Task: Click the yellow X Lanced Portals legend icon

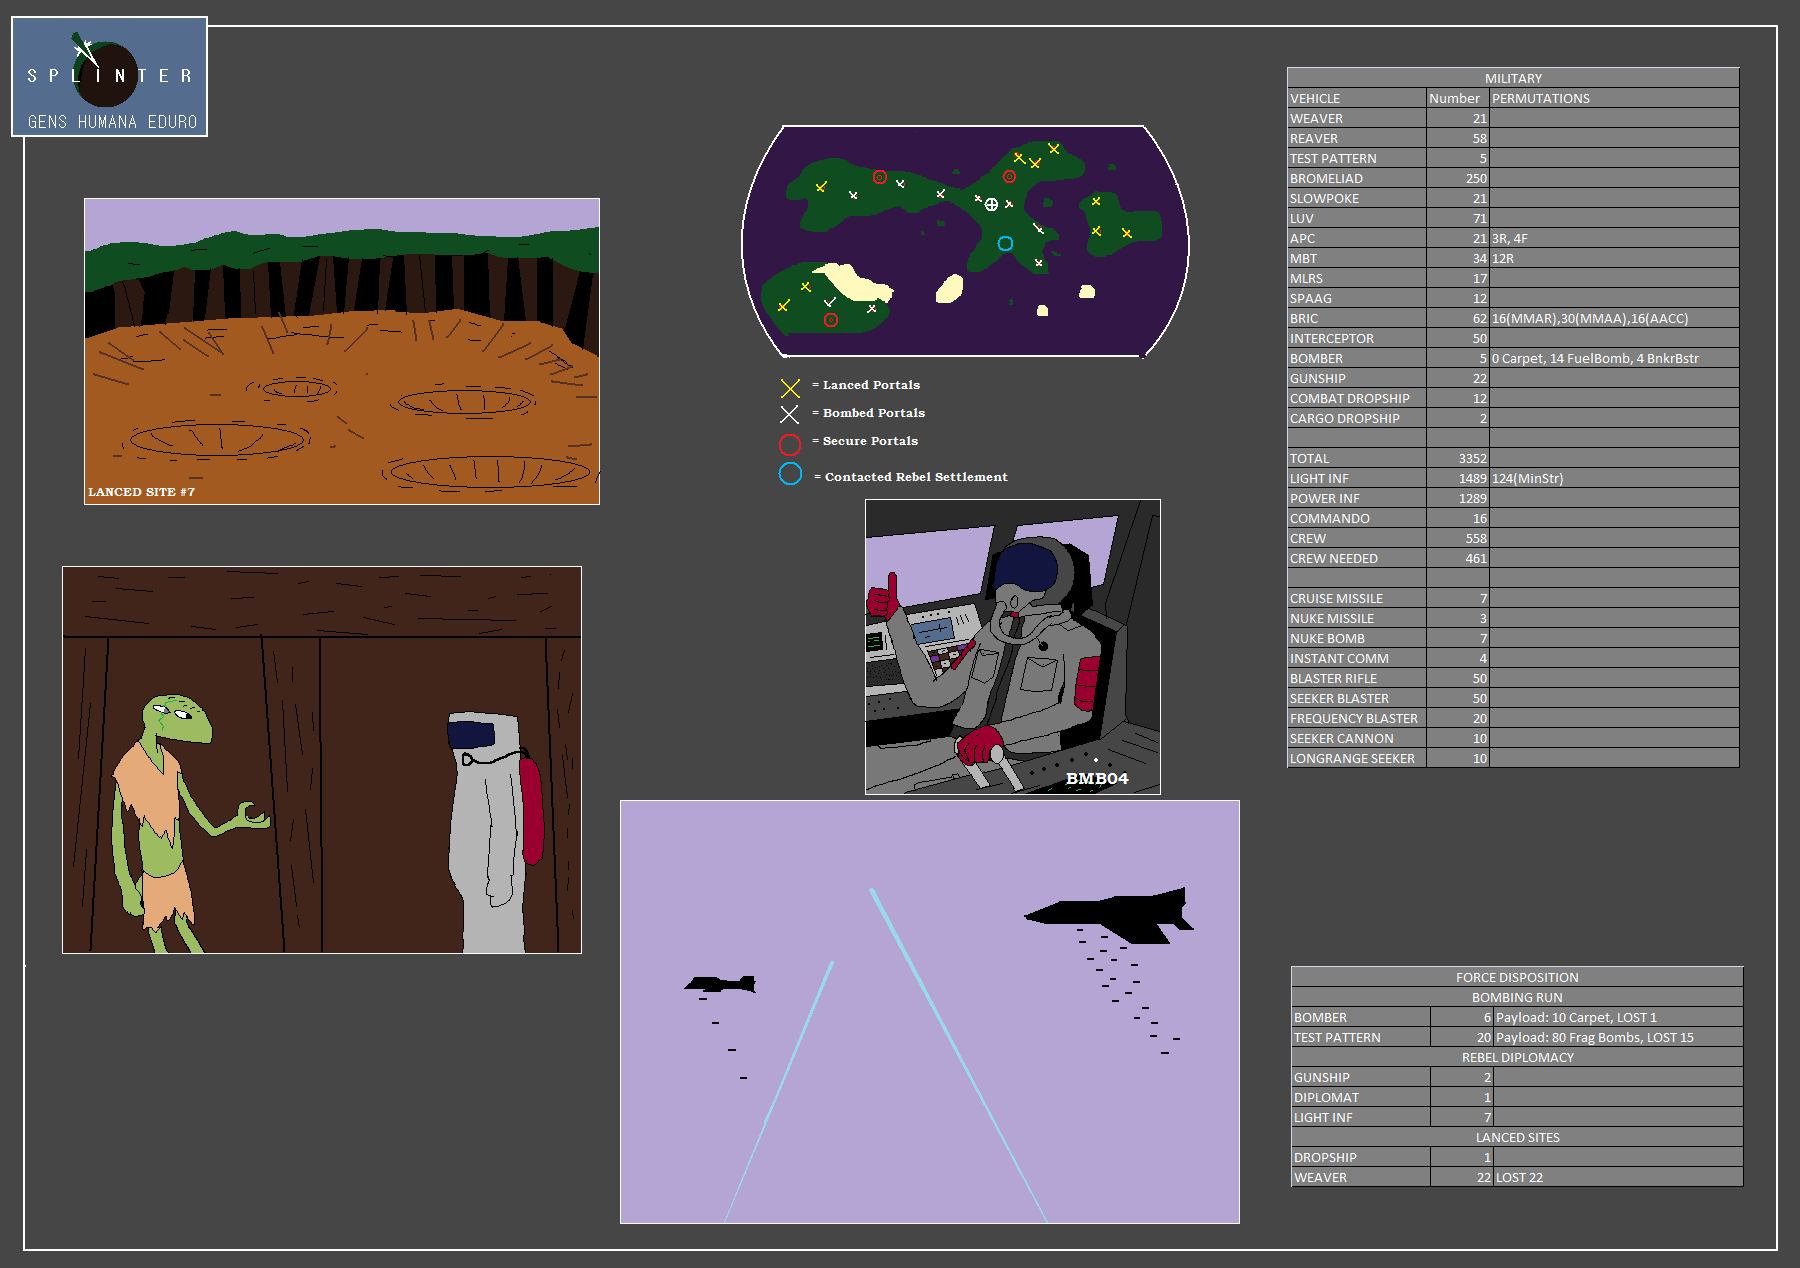Action: [790, 388]
